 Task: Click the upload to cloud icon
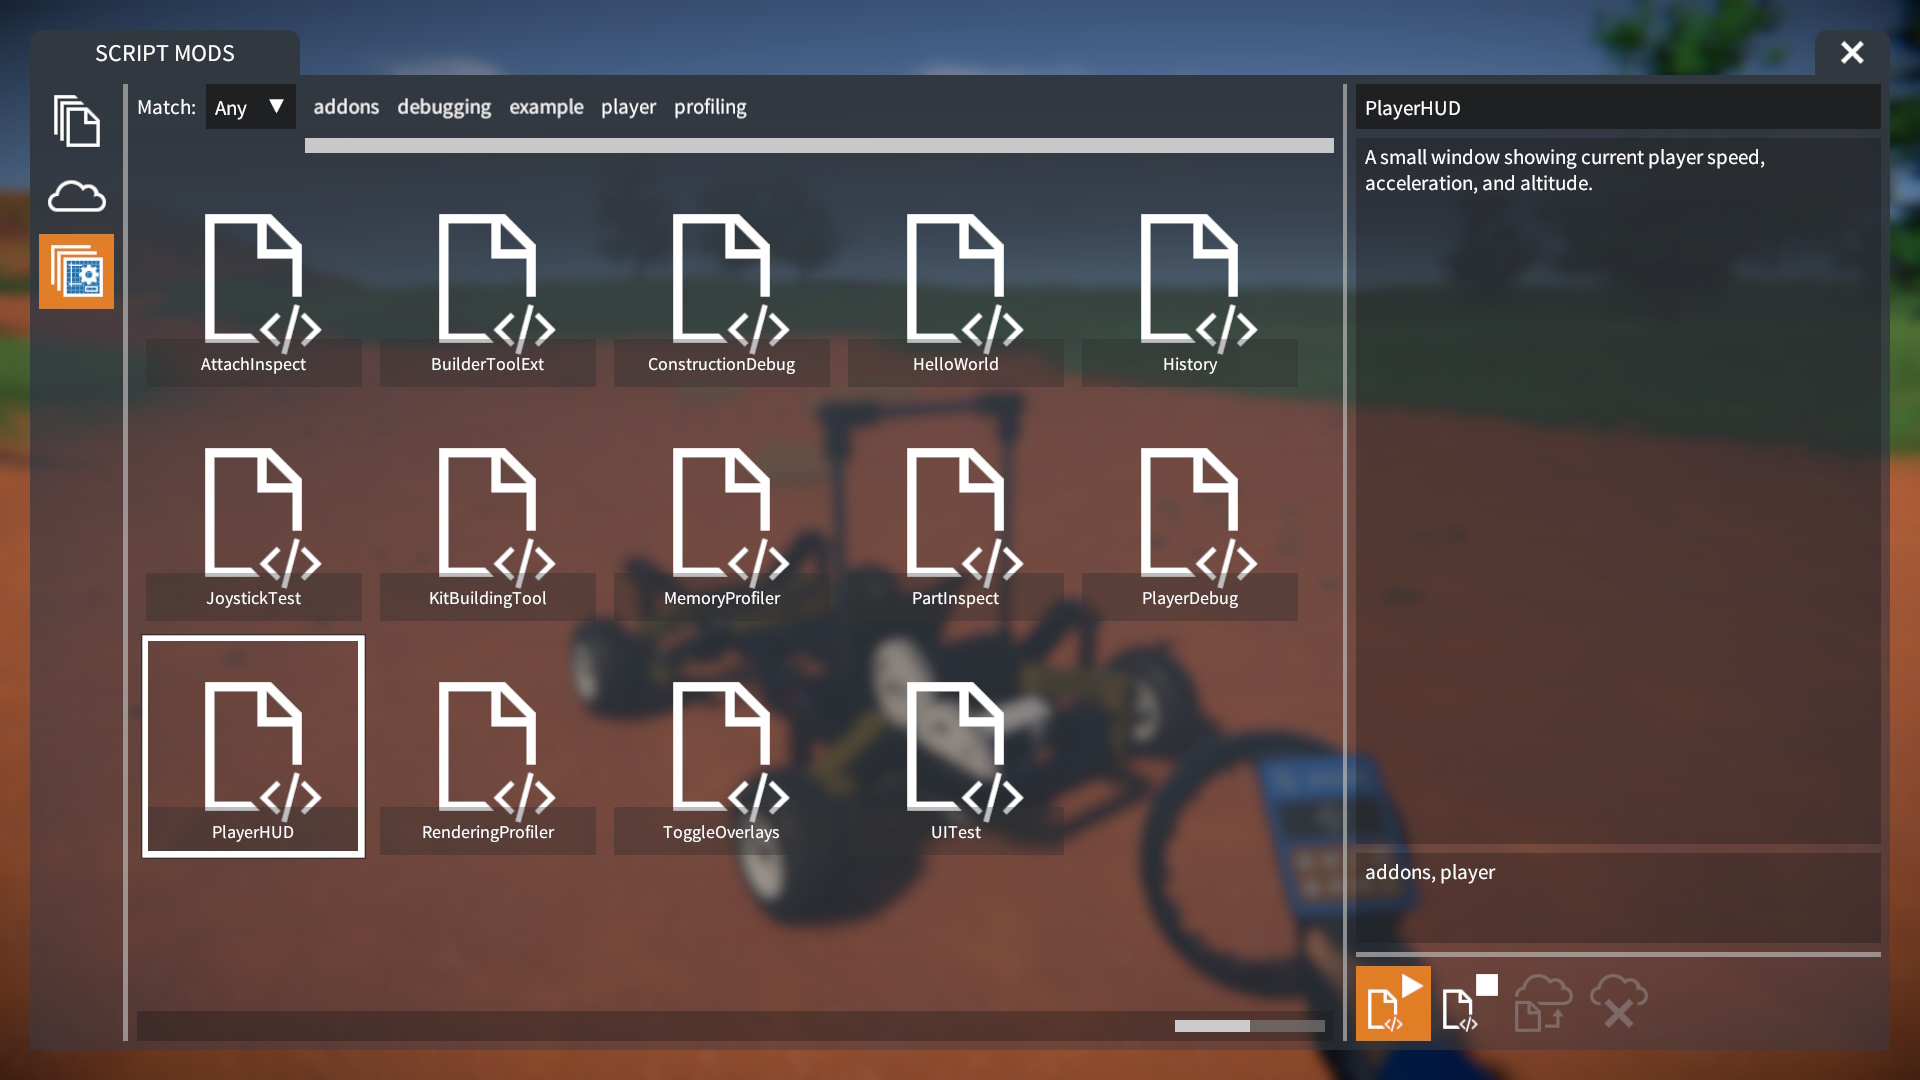coord(1542,1003)
